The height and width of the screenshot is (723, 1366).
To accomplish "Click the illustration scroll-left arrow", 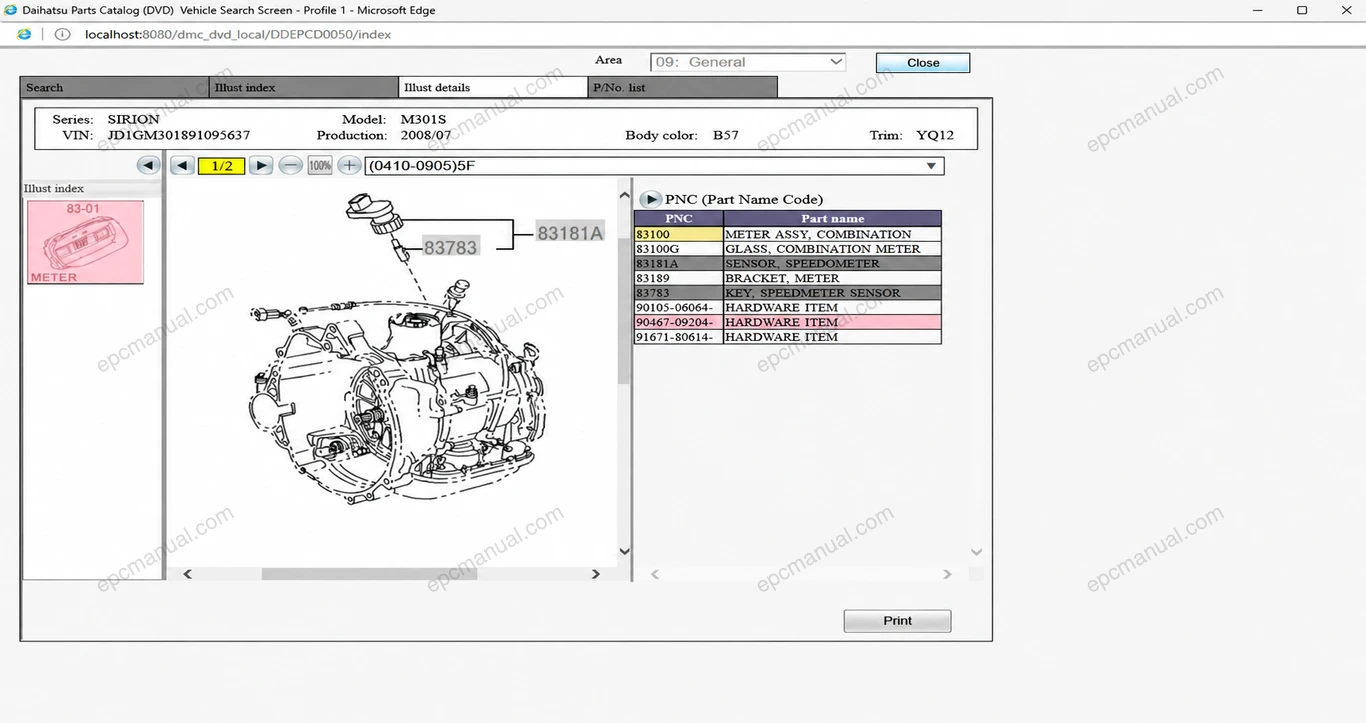I will click(x=187, y=574).
